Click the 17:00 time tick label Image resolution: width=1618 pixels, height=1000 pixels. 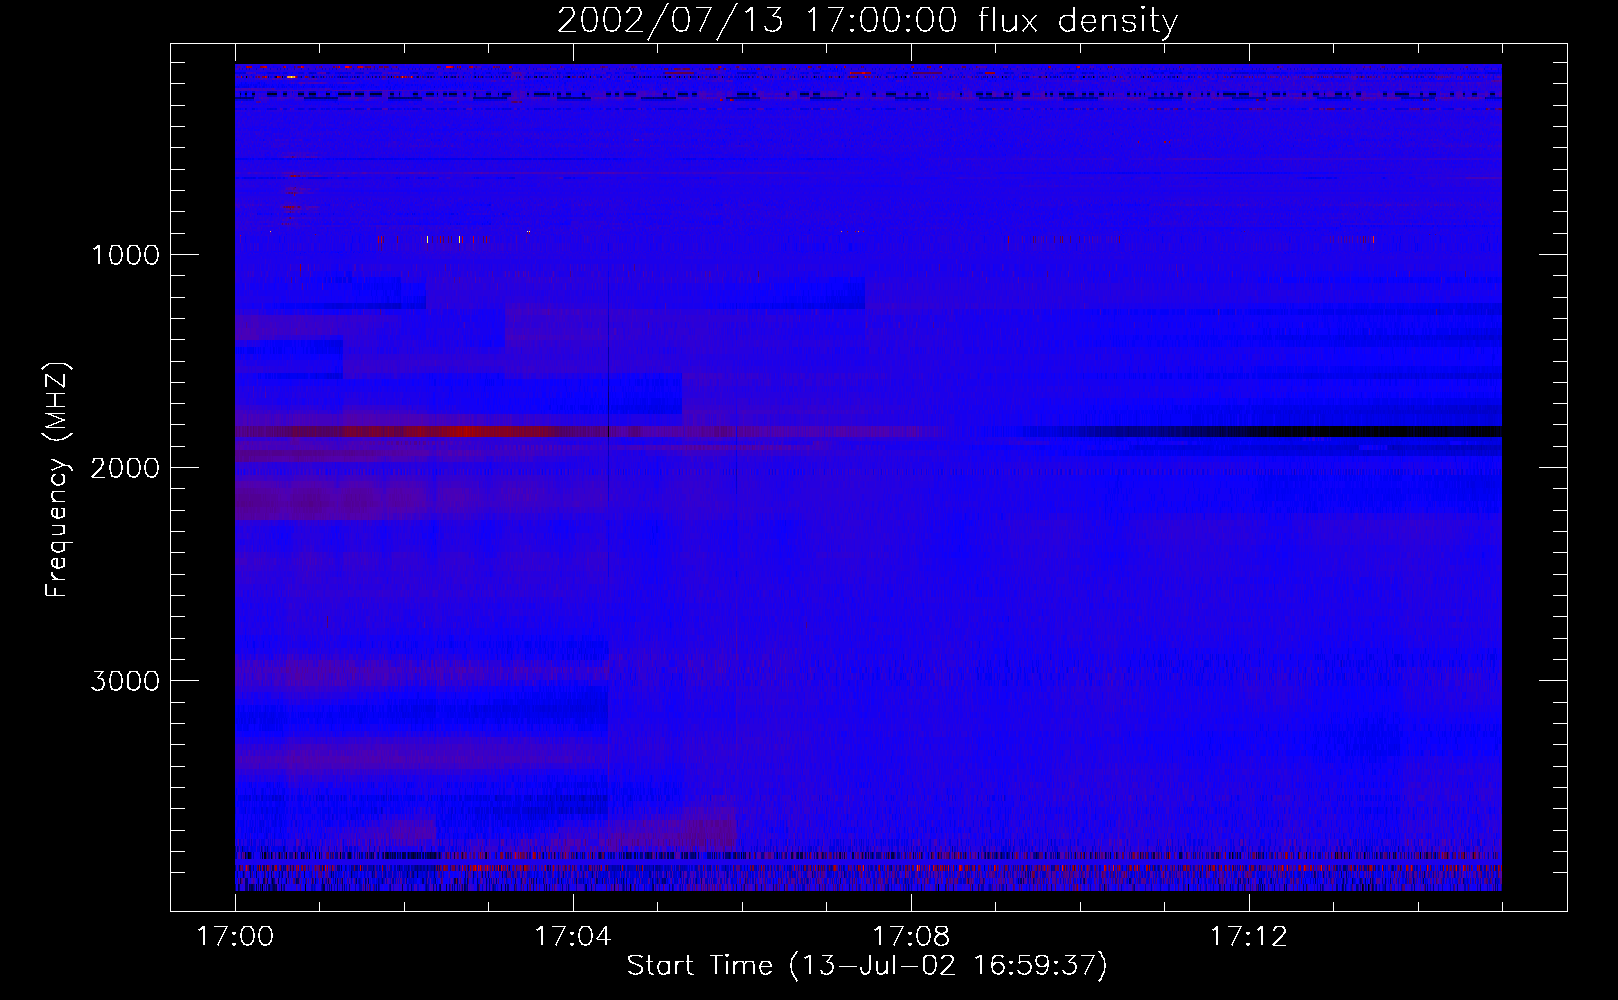coord(235,937)
